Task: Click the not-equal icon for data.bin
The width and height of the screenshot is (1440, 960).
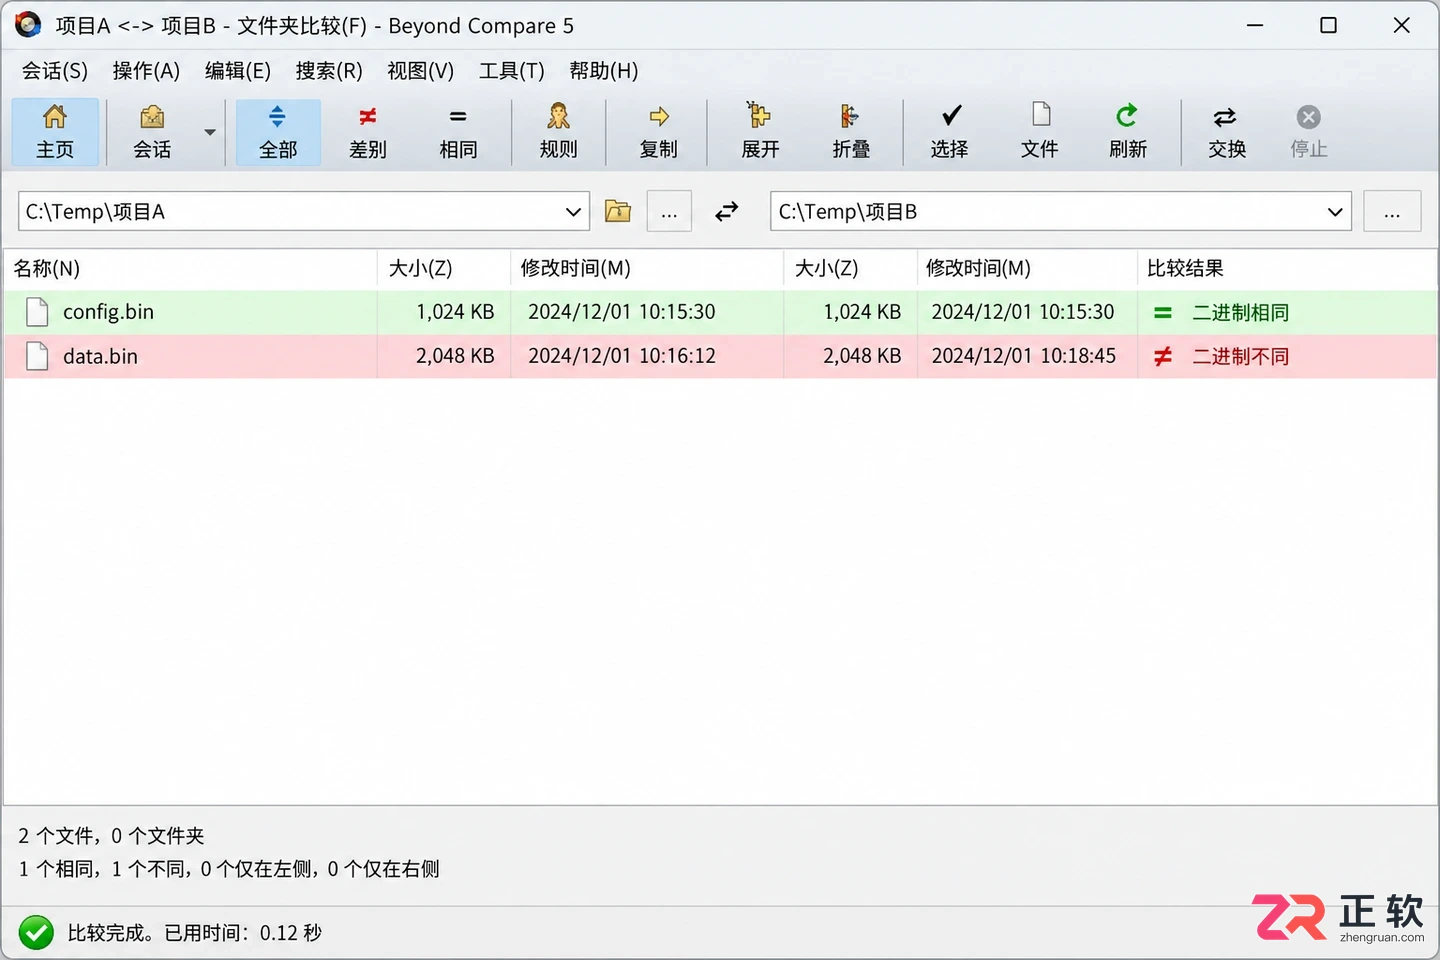Action: point(1163,356)
